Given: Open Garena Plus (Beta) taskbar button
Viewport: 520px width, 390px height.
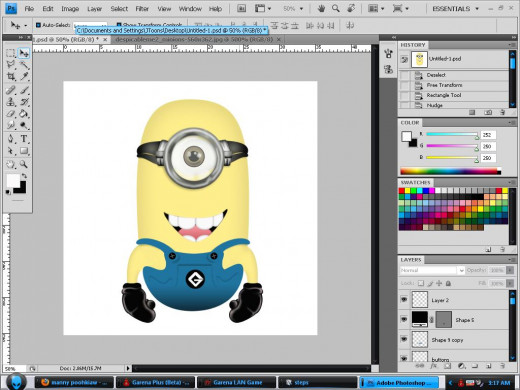Looking at the screenshot, I should [155, 382].
